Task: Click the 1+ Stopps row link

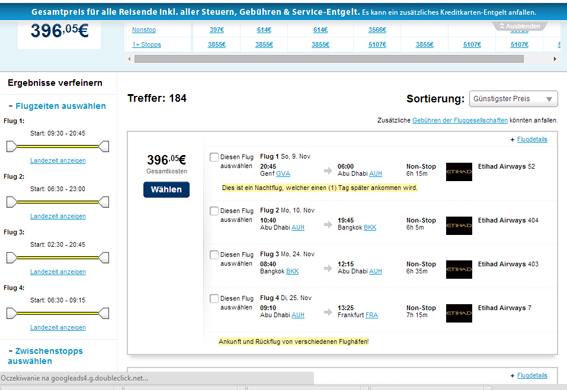Action: pos(146,44)
